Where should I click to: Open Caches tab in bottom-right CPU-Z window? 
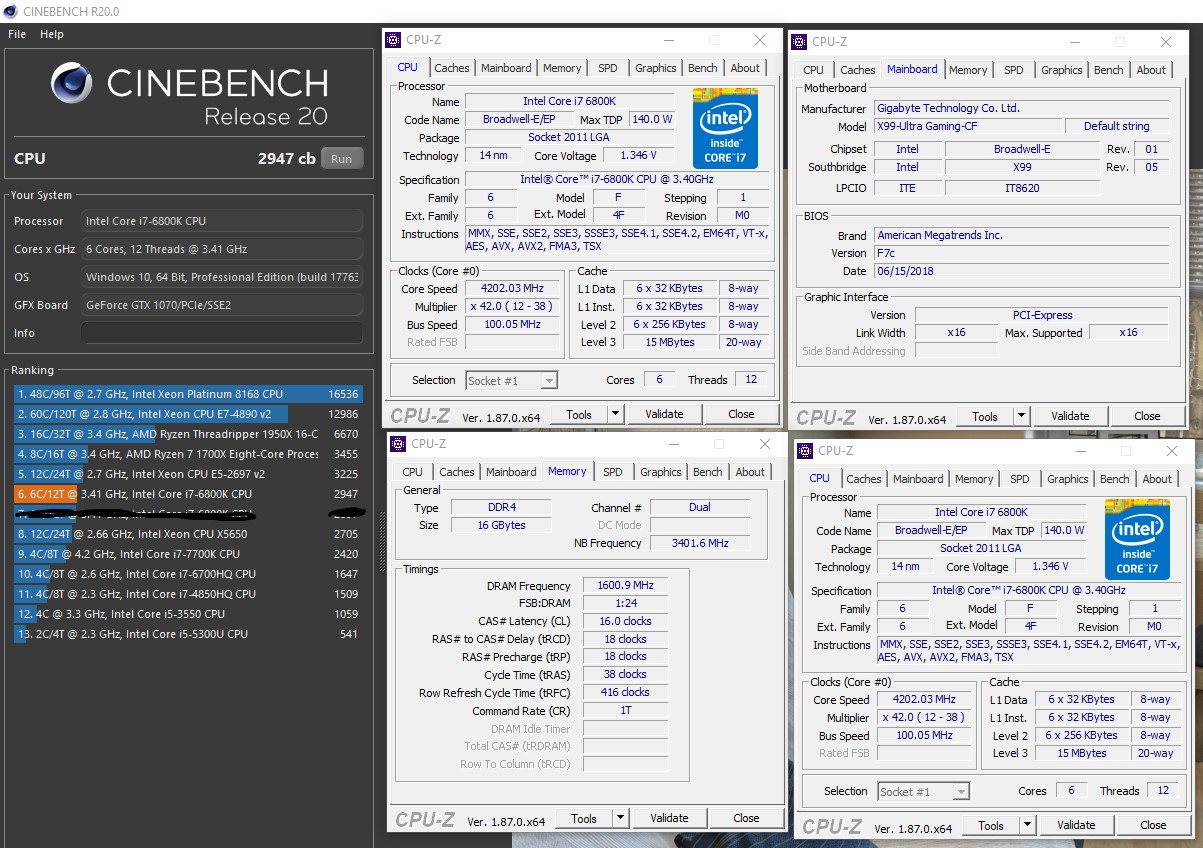click(863, 479)
